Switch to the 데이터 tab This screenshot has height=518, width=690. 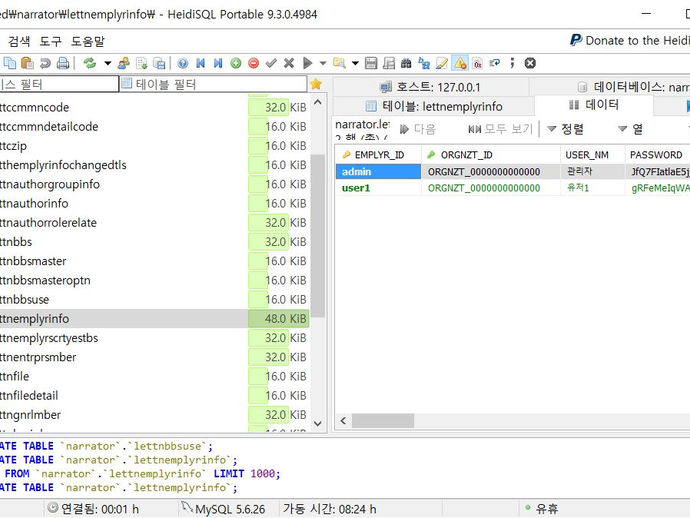(594, 105)
